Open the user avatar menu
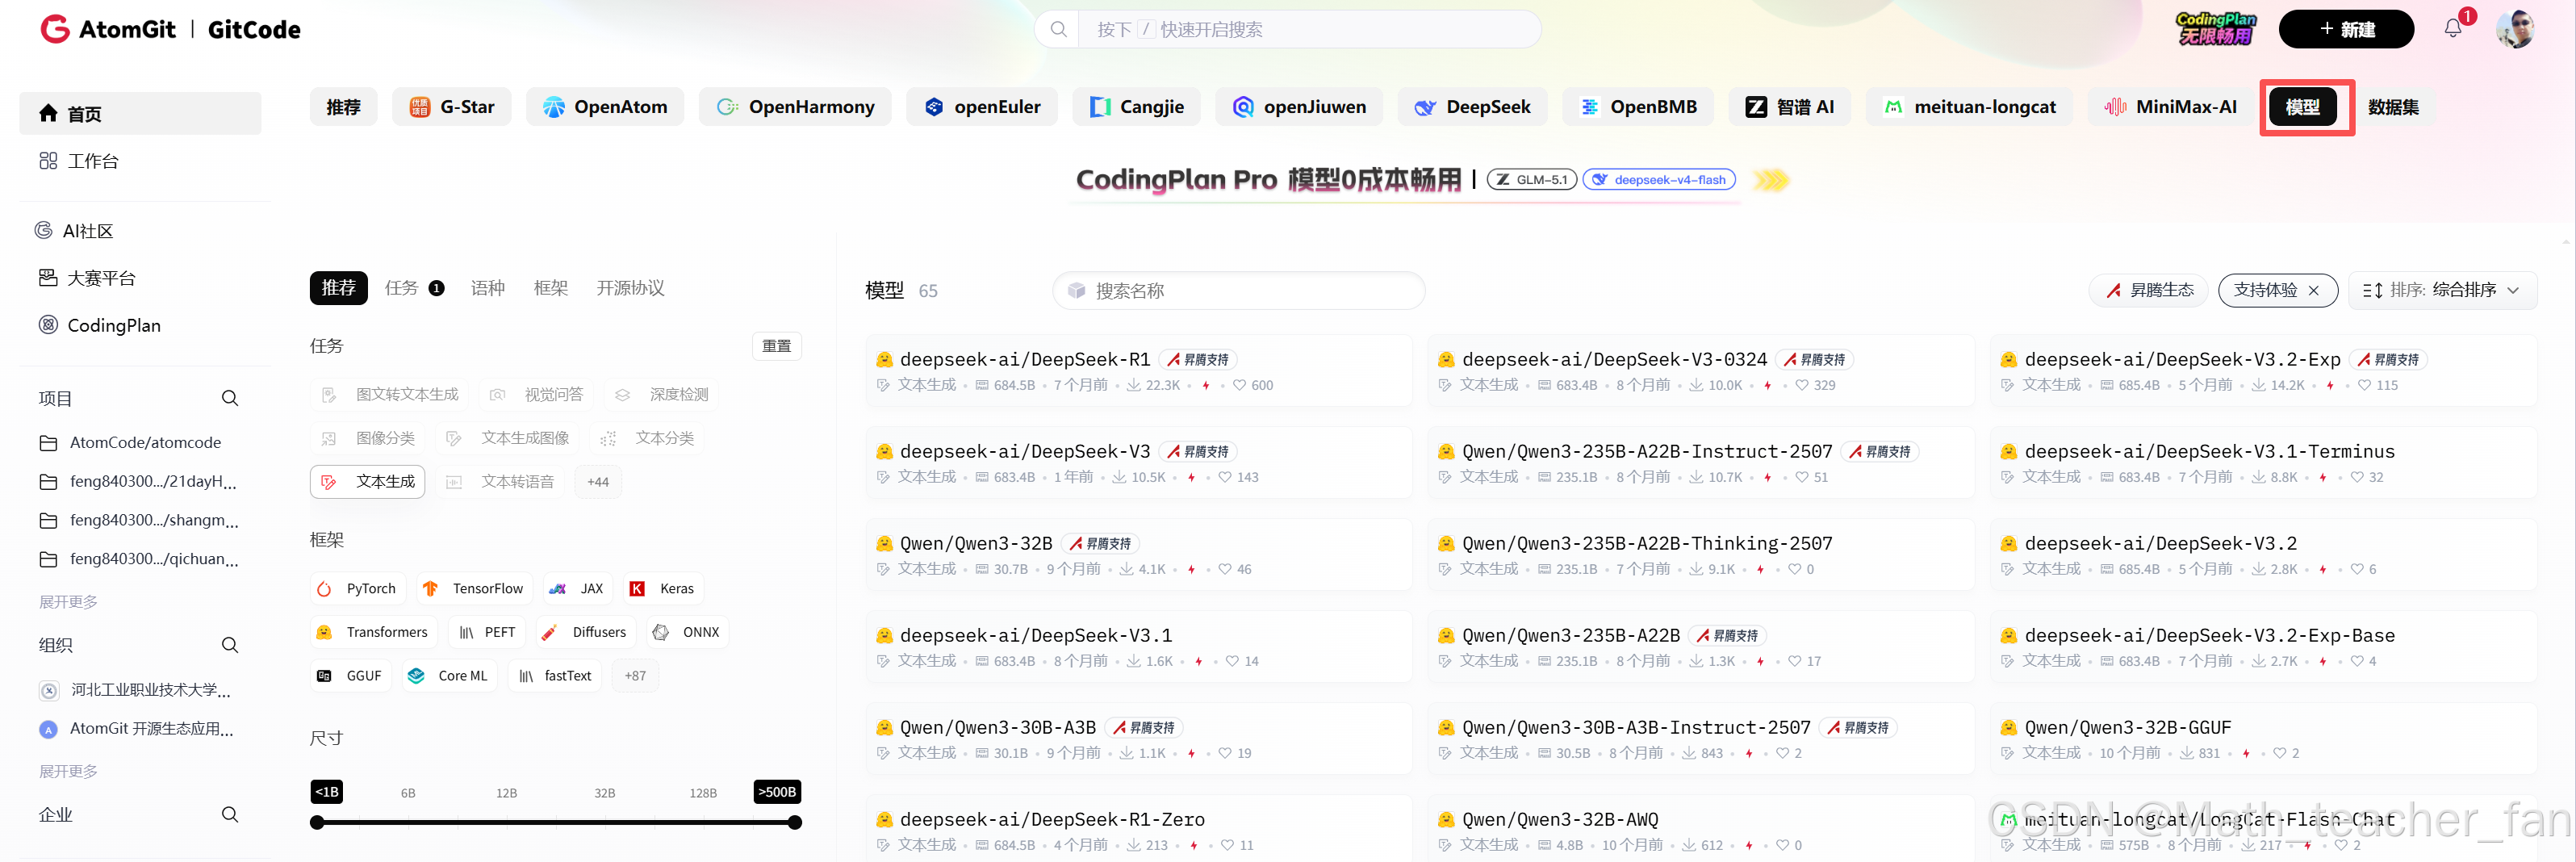Image resolution: width=2576 pixels, height=862 pixels. coord(2514,29)
